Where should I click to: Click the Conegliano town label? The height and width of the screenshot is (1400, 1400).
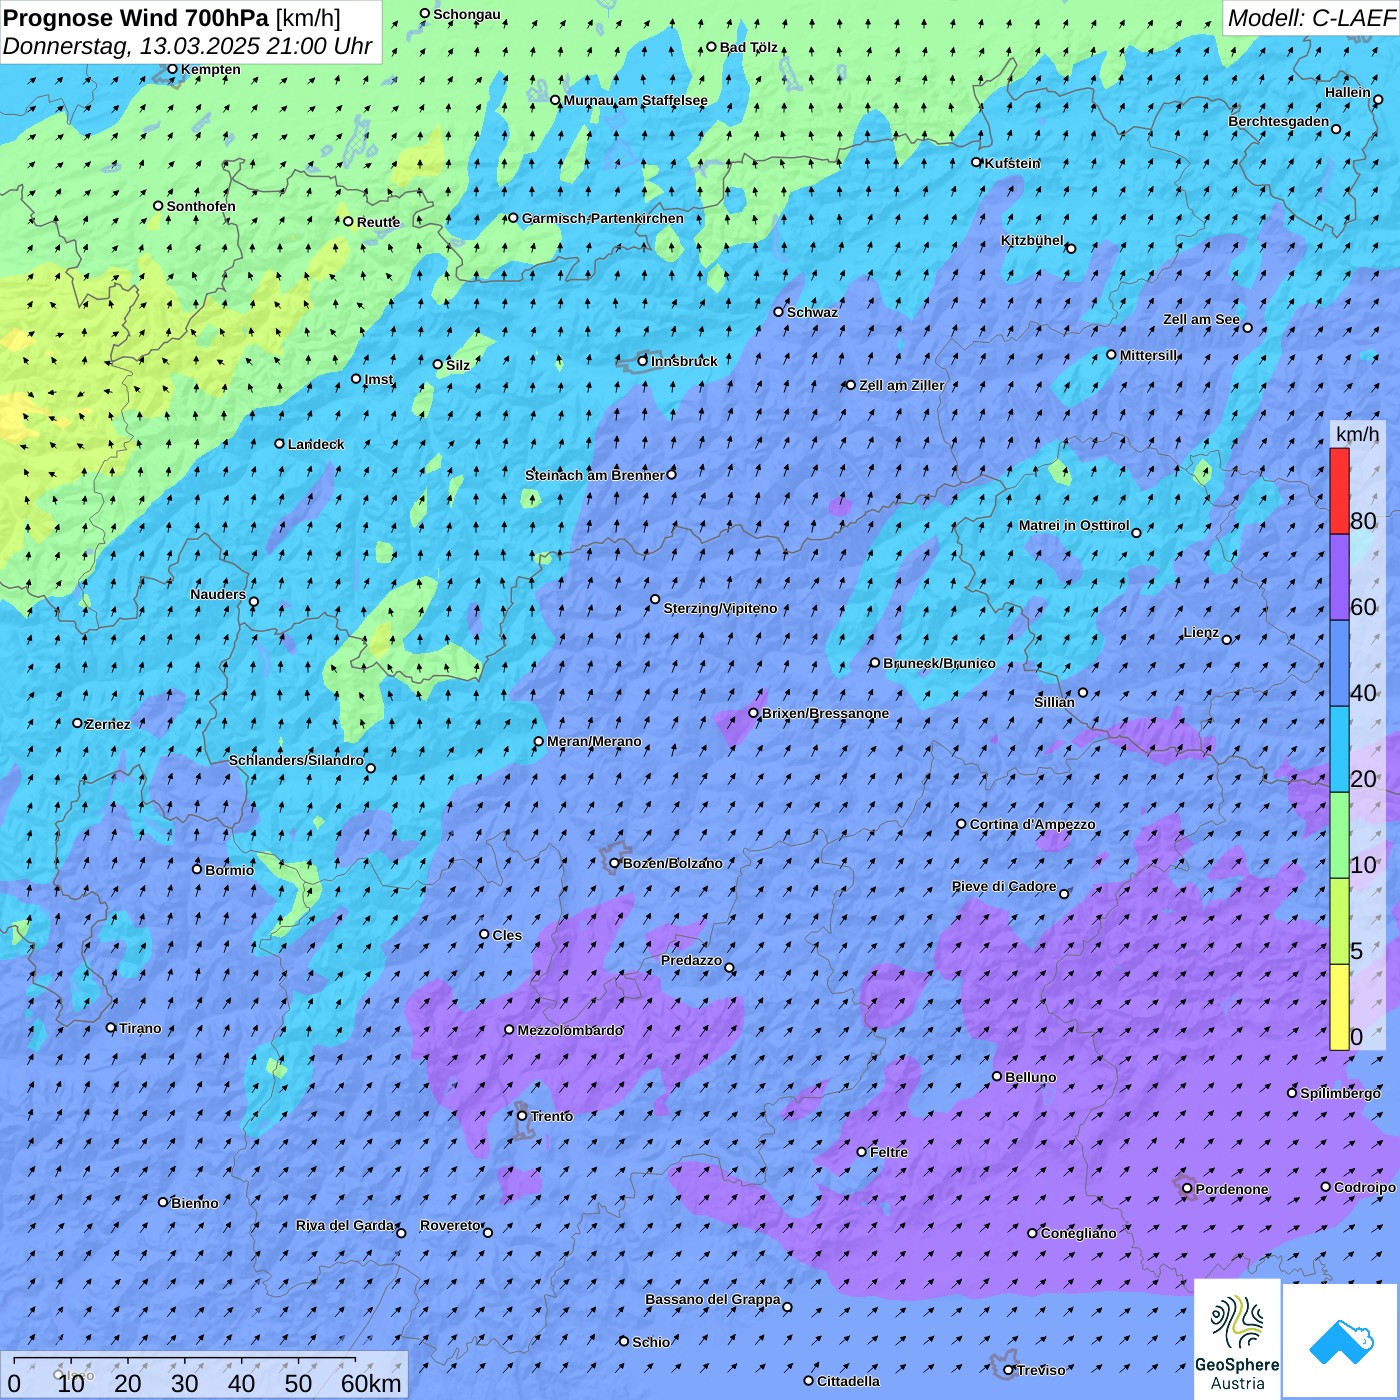coord(1078,1233)
